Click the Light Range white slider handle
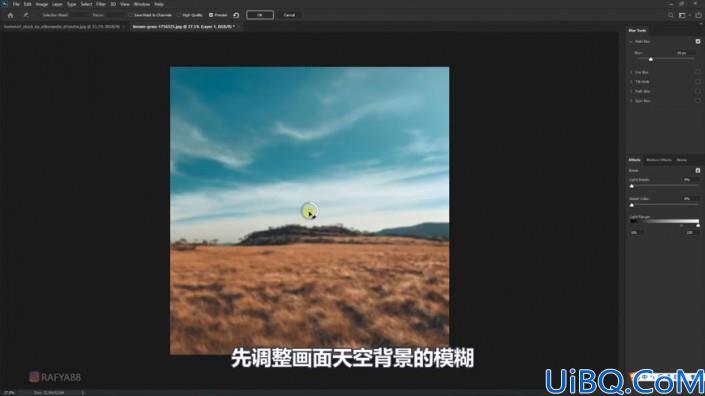The width and height of the screenshot is (705, 396). [x=698, y=225]
